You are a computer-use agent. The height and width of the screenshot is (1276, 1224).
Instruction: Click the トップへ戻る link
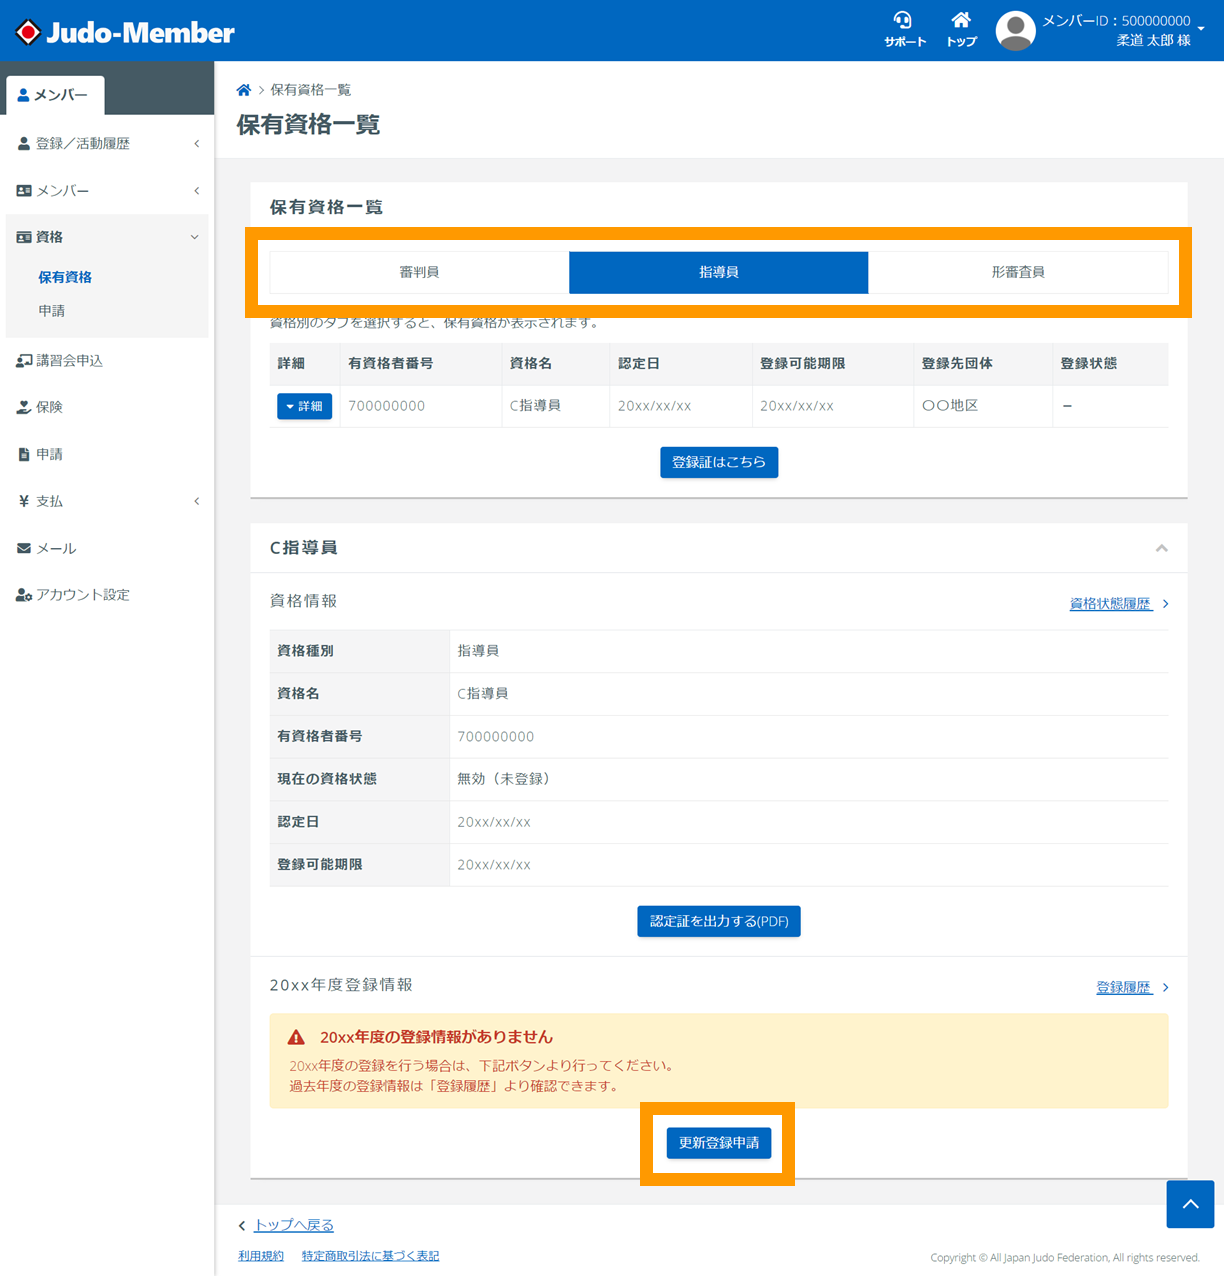(294, 1225)
